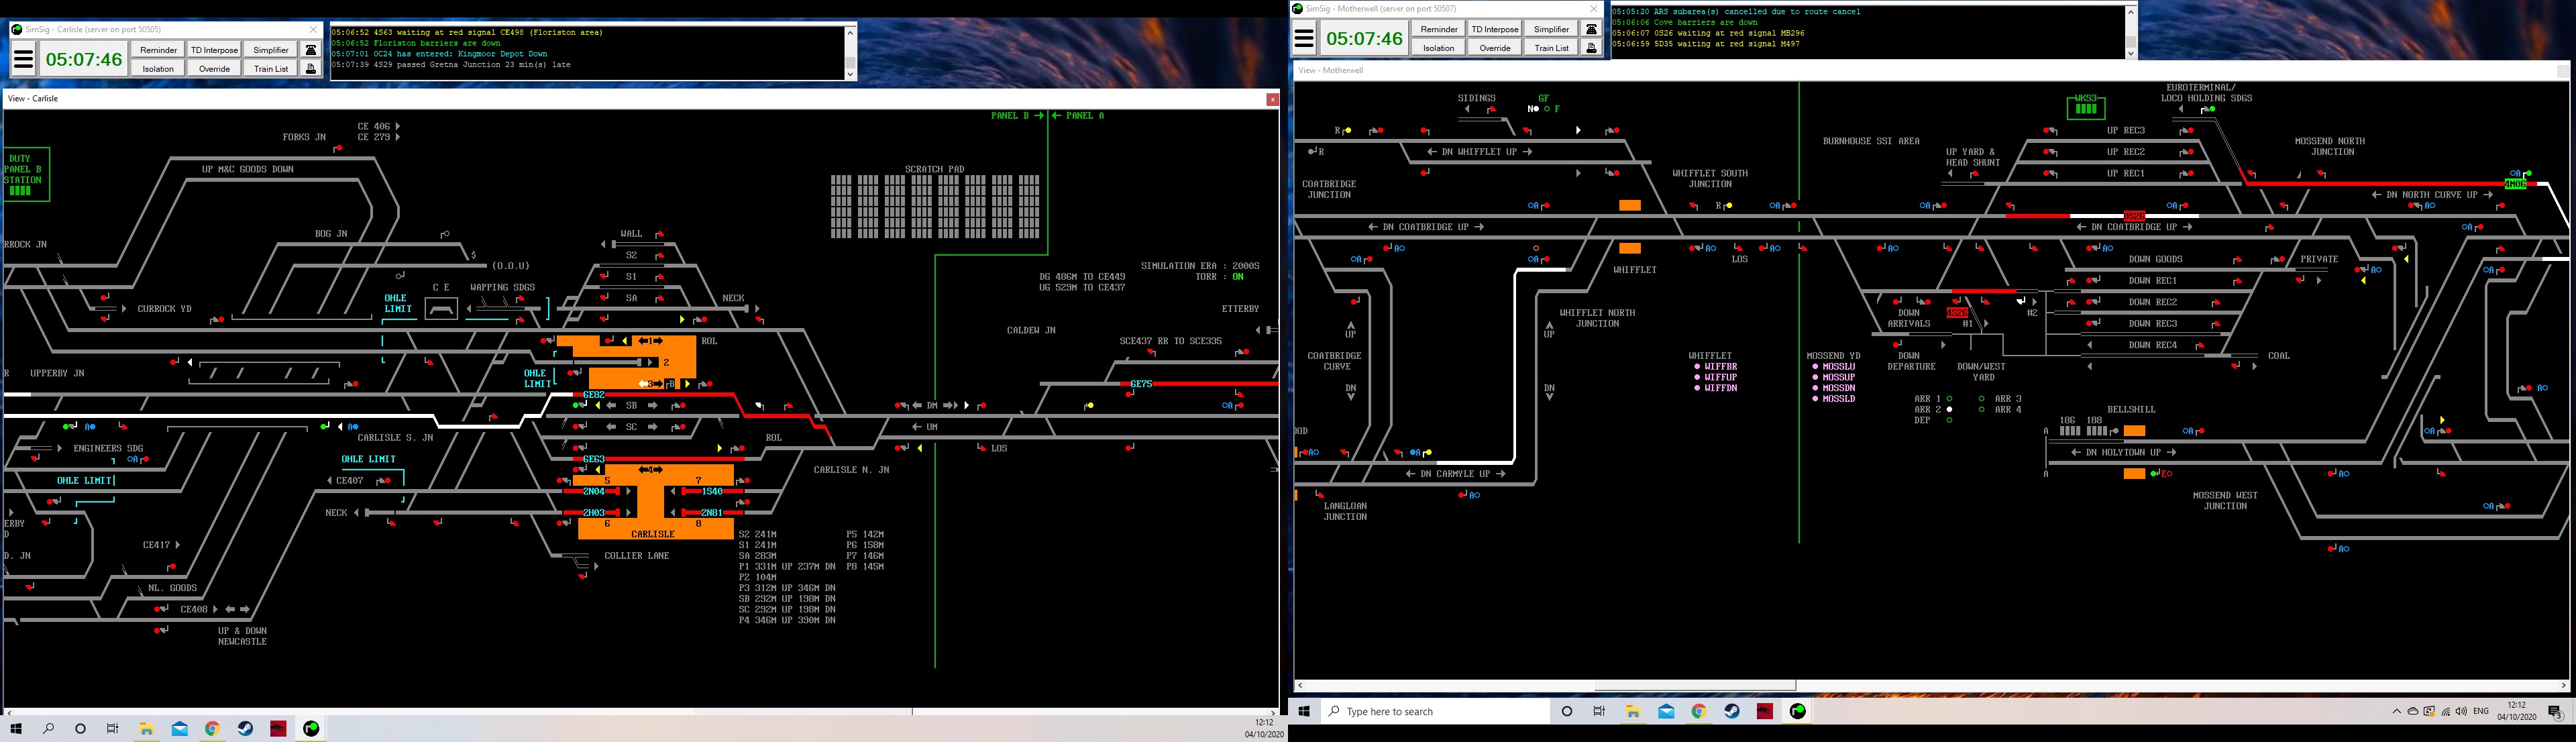Click the Carlisle station name on orange platform
The width and height of the screenshot is (2576, 742).
(653, 534)
